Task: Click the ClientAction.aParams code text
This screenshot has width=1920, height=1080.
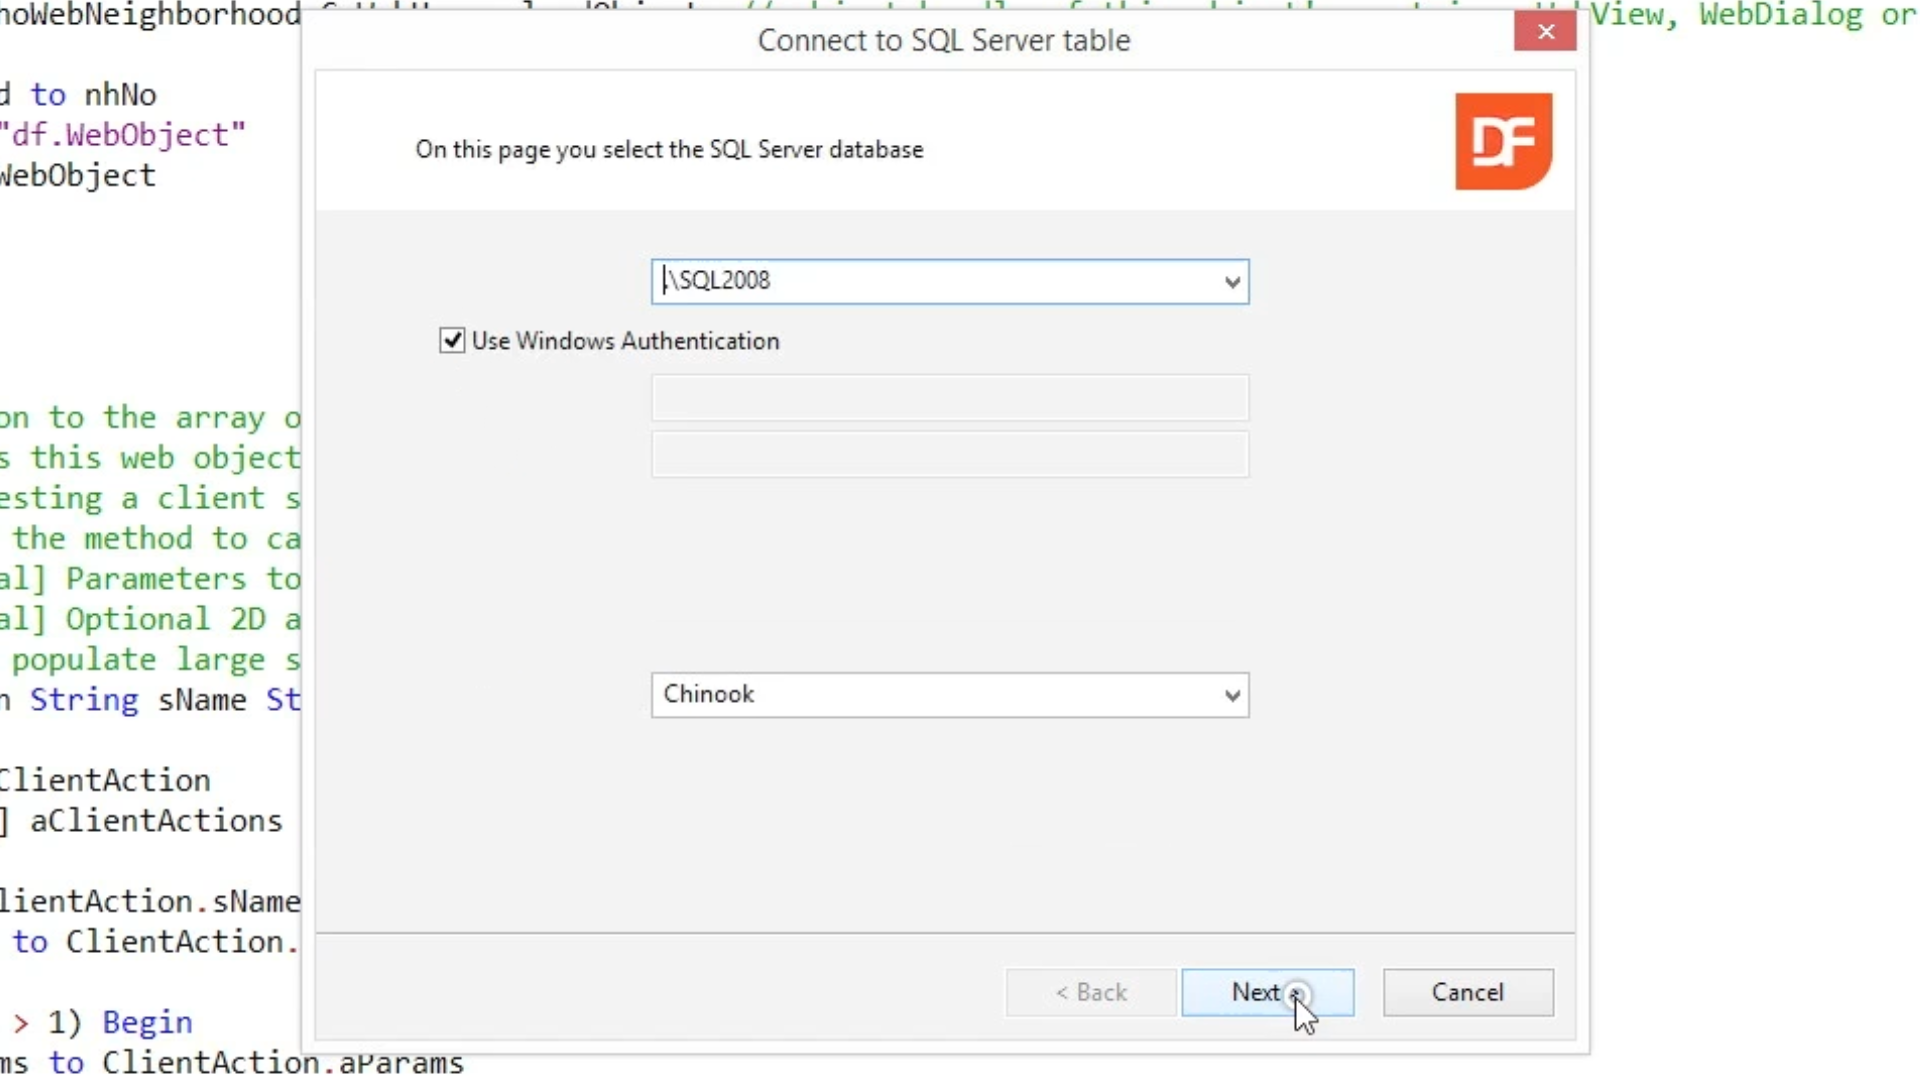Action: (282, 1062)
